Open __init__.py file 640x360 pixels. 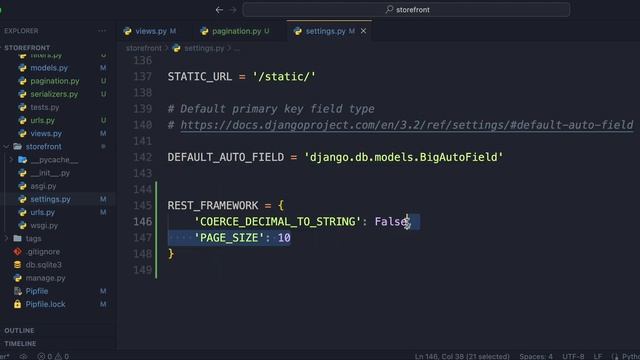tap(50, 173)
